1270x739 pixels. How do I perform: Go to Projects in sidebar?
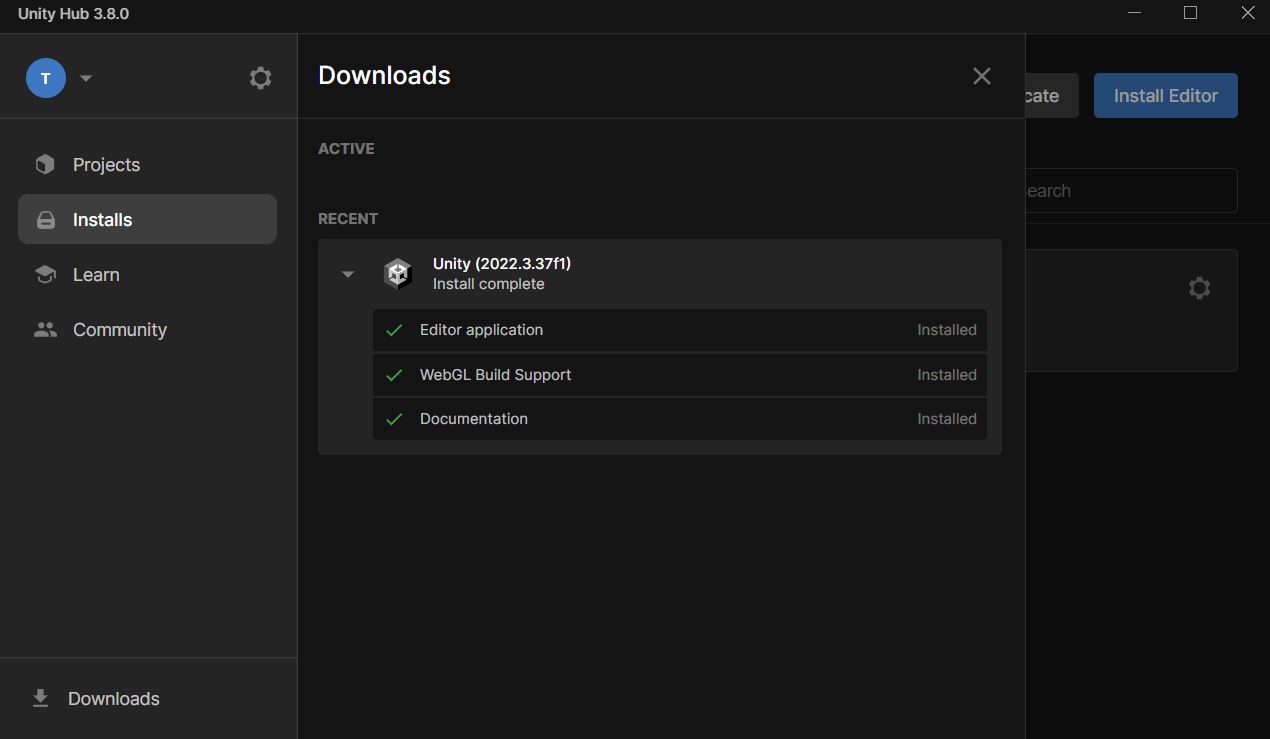point(147,165)
